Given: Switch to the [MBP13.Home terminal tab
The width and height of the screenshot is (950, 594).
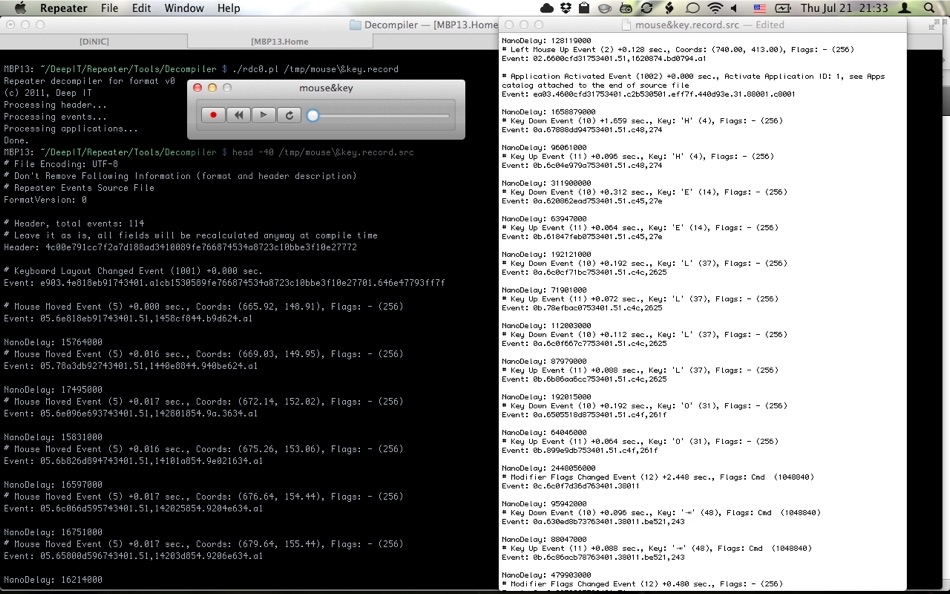Looking at the screenshot, I should (x=279, y=41).
